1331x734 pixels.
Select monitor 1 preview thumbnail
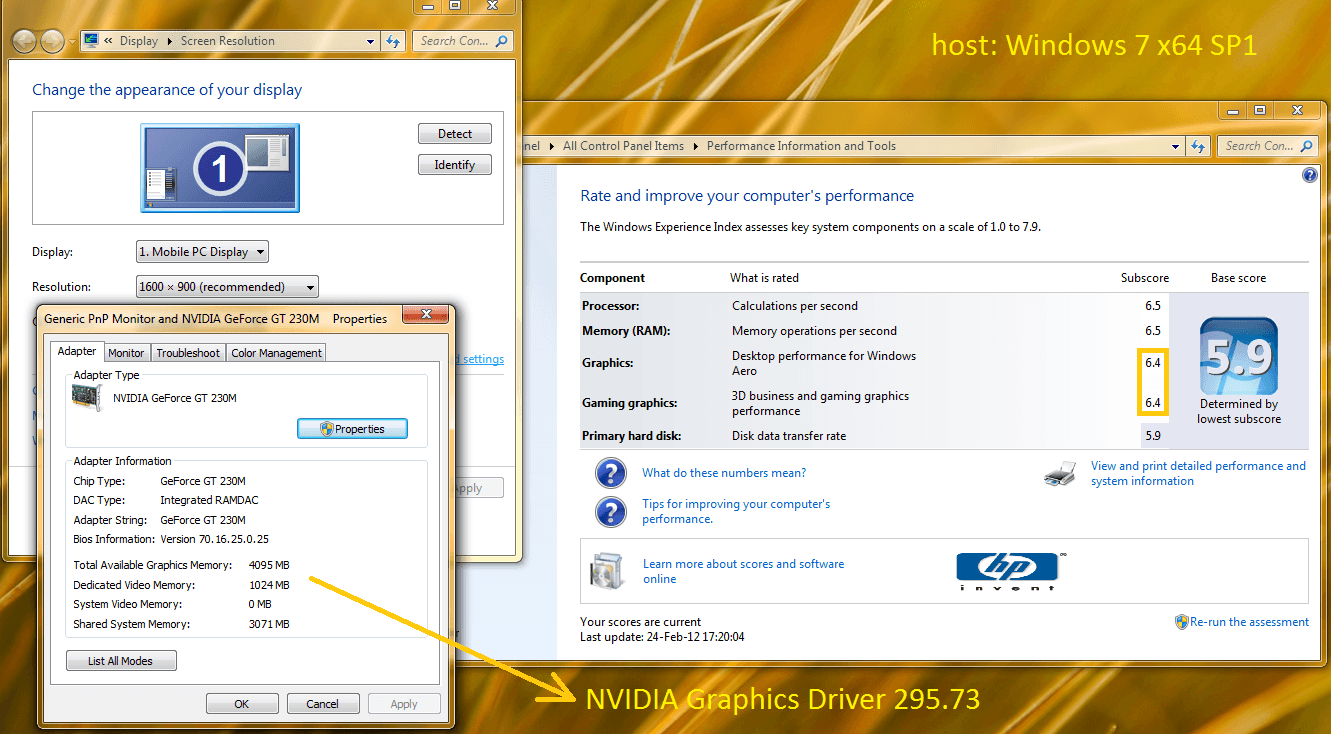click(x=220, y=168)
